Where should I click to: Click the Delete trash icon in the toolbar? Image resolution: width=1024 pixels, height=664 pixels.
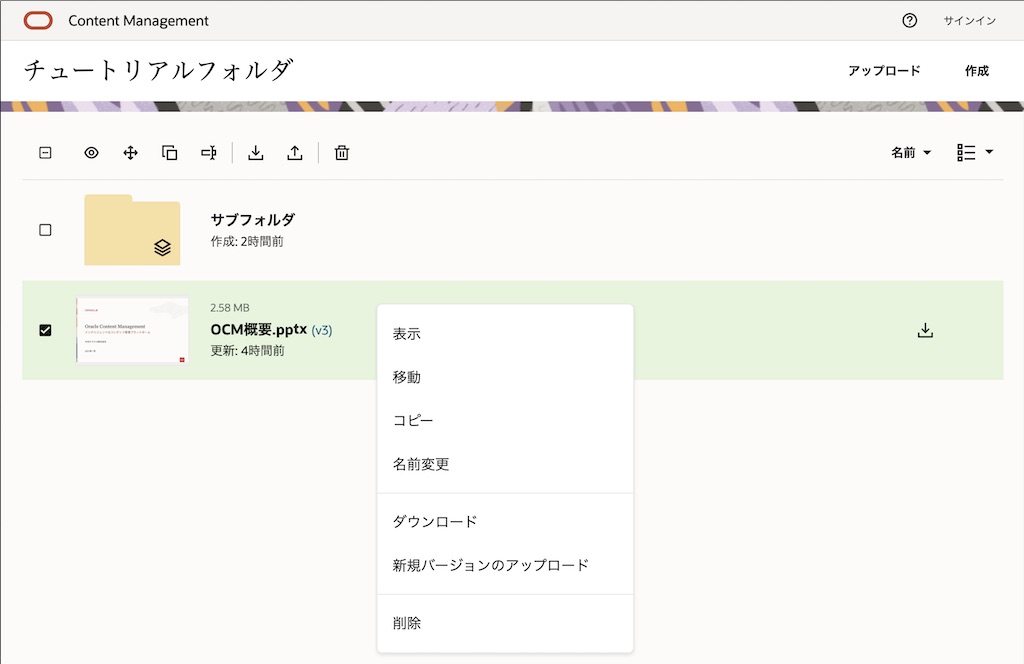341,152
